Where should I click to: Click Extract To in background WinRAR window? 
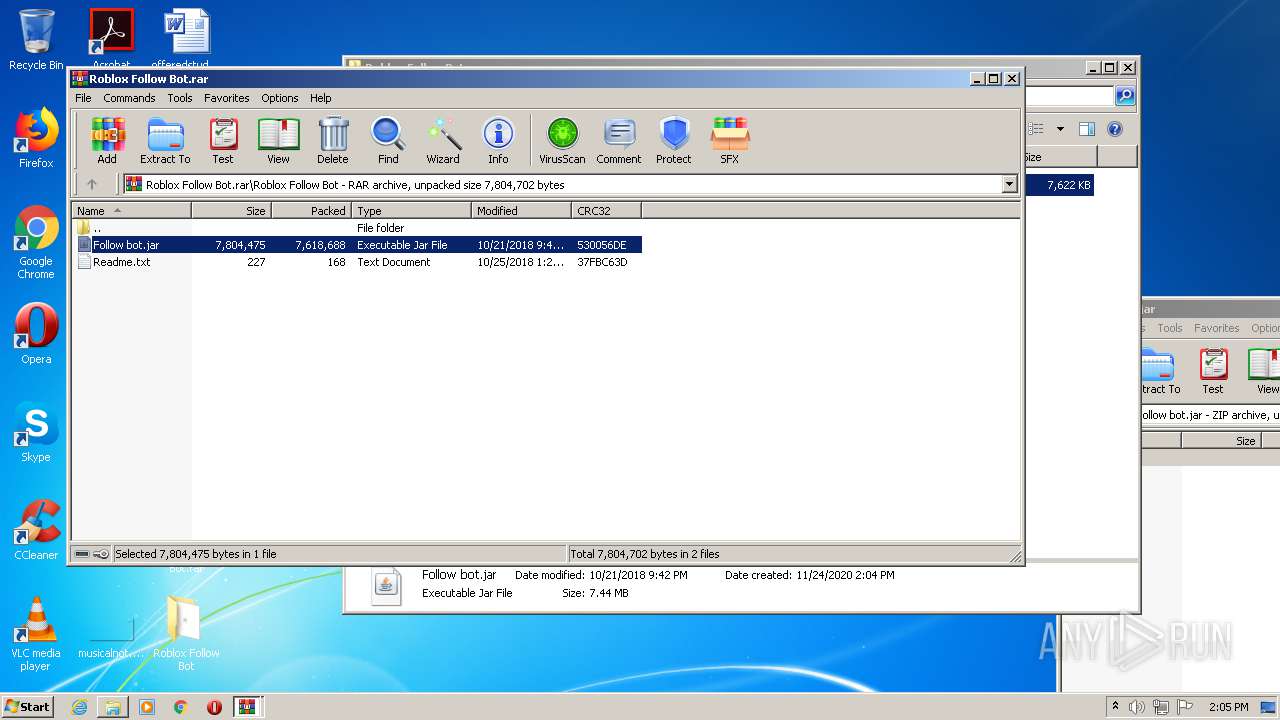tap(1160, 371)
